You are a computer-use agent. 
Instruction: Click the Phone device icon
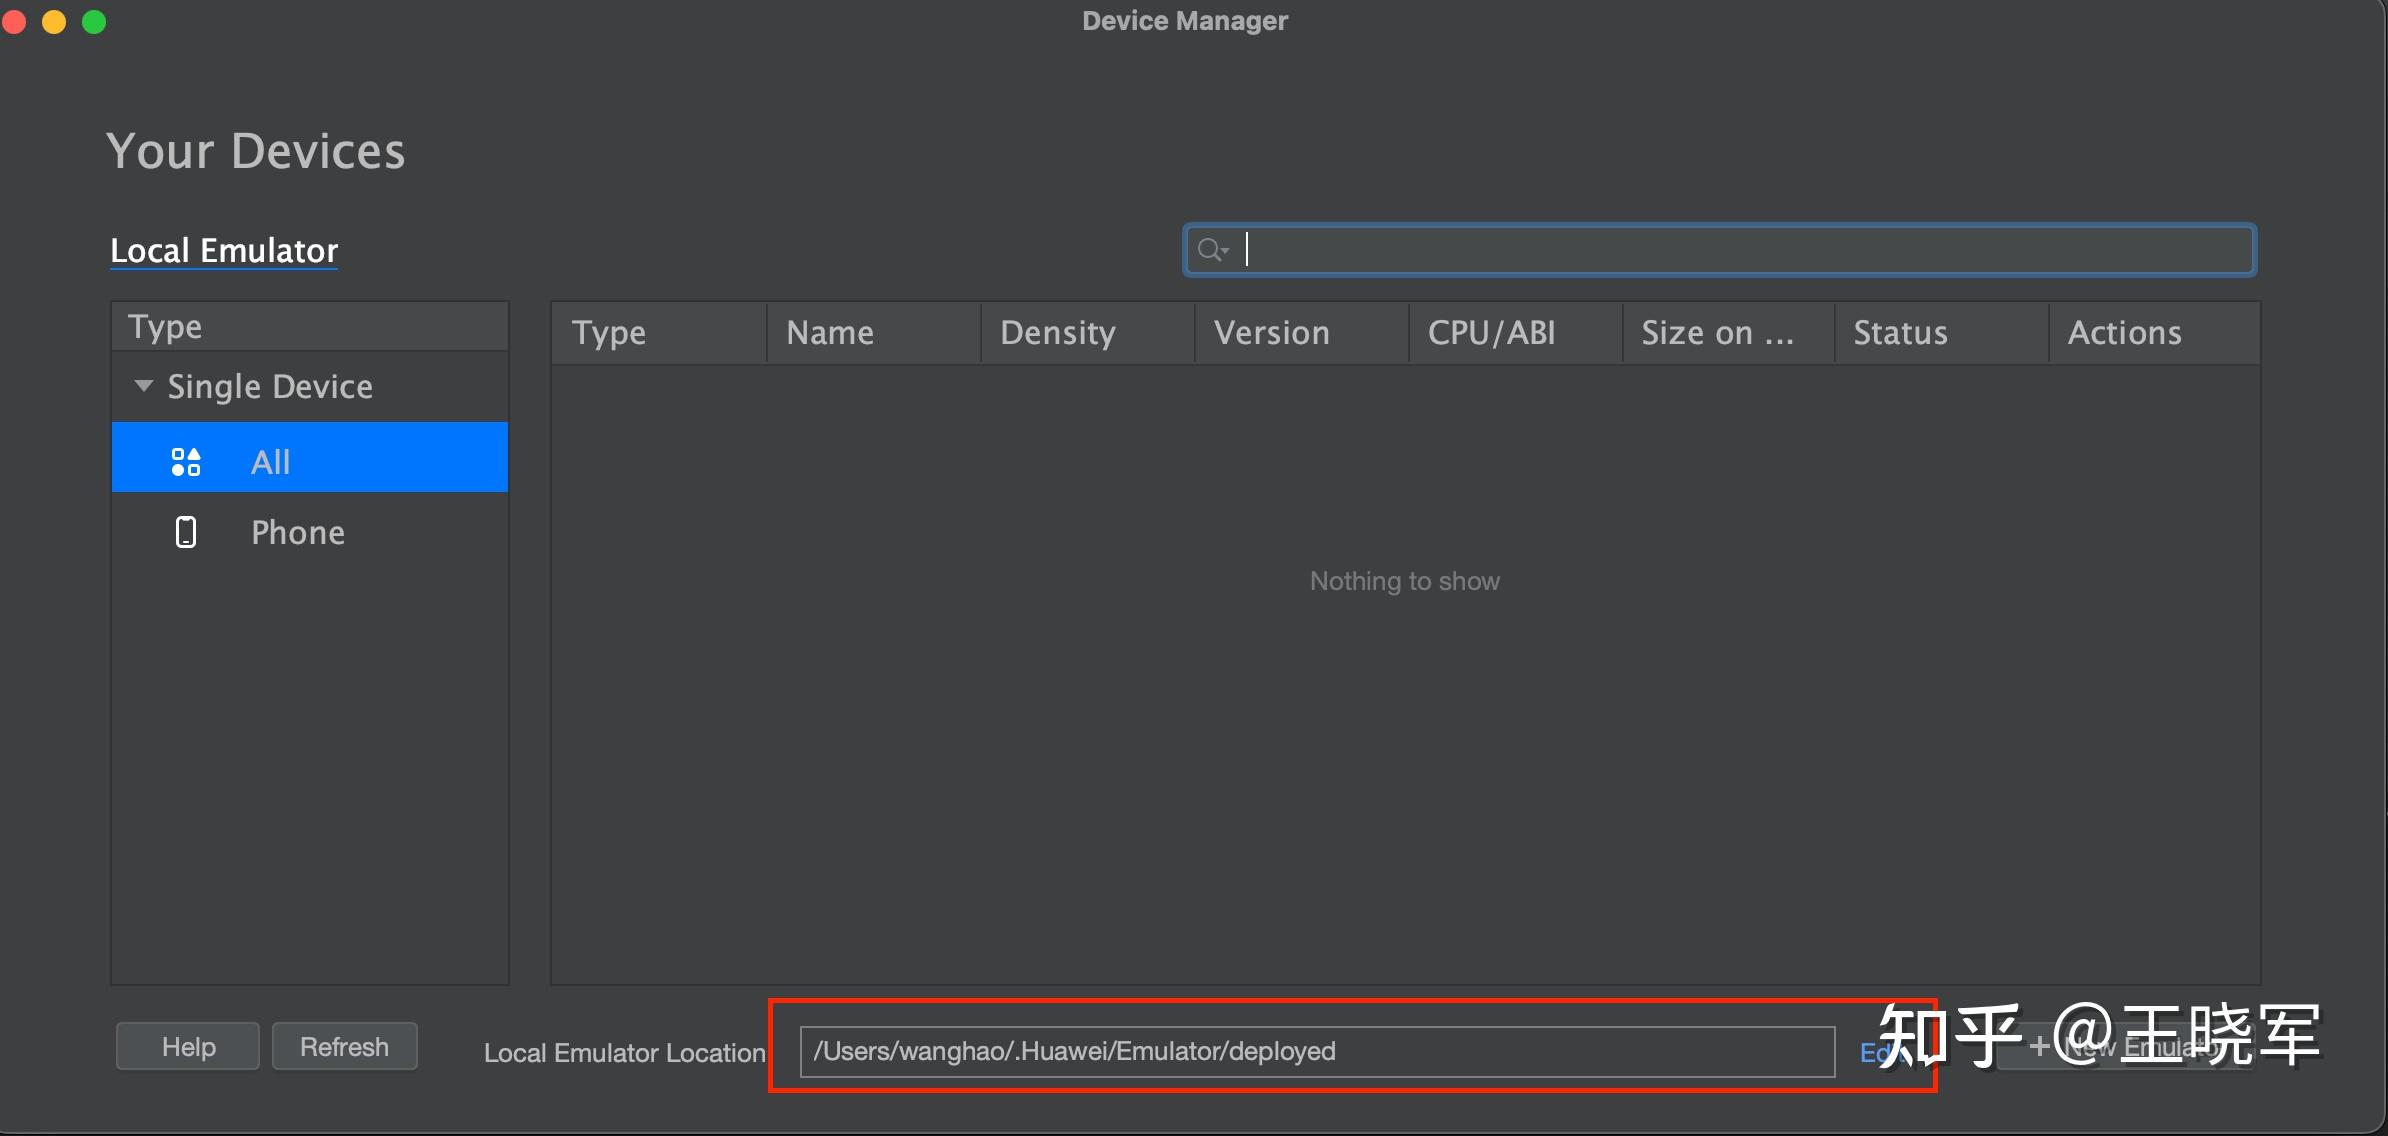pyautogui.click(x=186, y=532)
